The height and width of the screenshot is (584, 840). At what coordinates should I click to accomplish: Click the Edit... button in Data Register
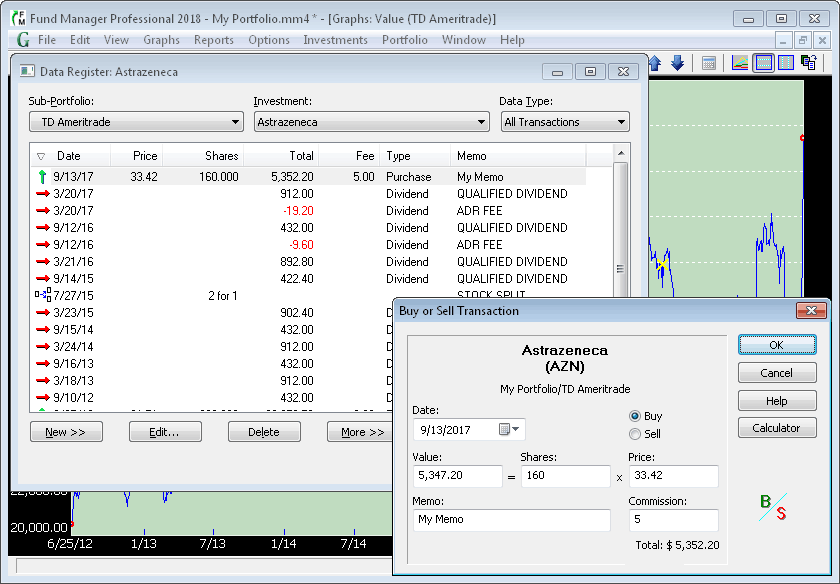(x=165, y=432)
